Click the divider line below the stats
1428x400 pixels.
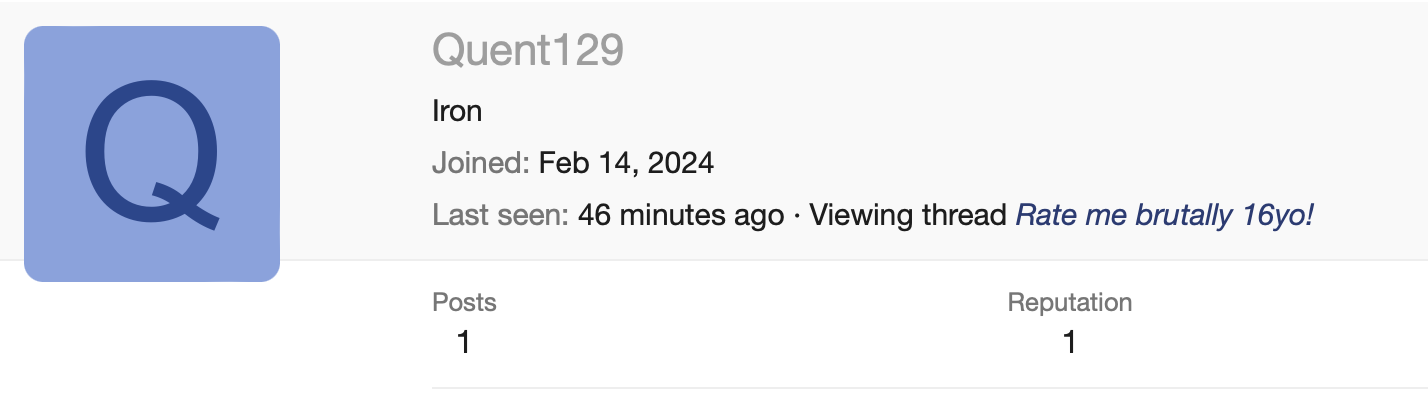pos(900,387)
